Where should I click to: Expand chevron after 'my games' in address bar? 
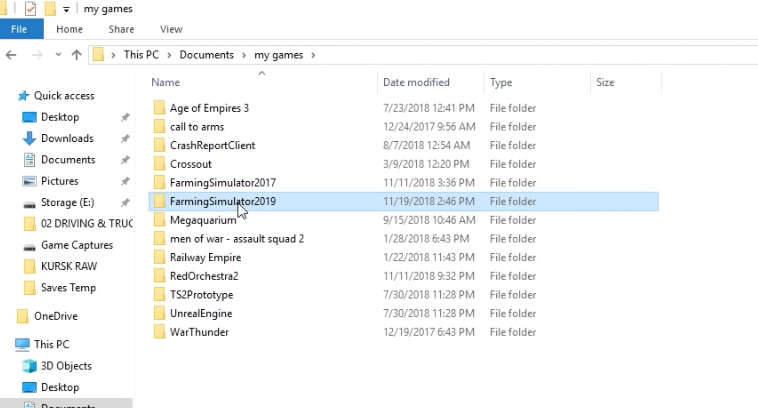(x=313, y=55)
